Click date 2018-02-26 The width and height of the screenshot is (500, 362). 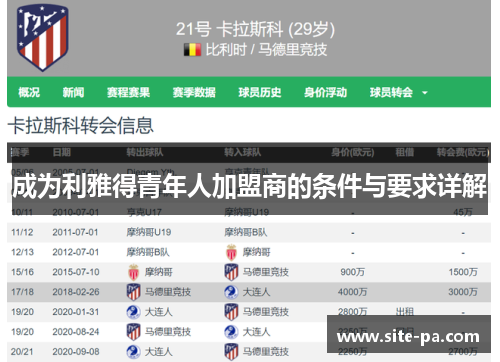coord(76,292)
